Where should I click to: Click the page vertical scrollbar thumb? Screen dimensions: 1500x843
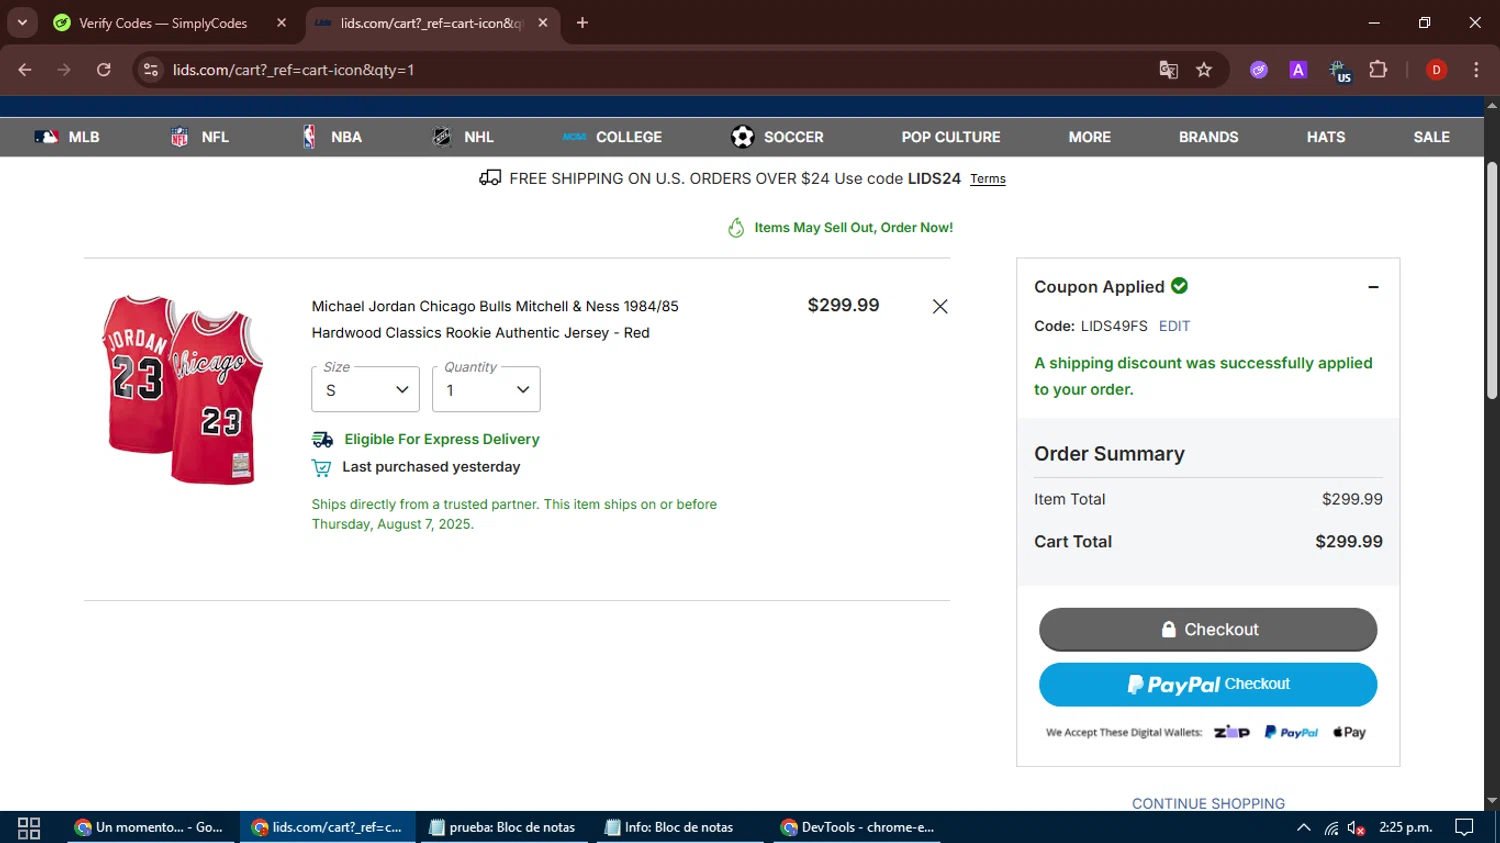(1492, 280)
